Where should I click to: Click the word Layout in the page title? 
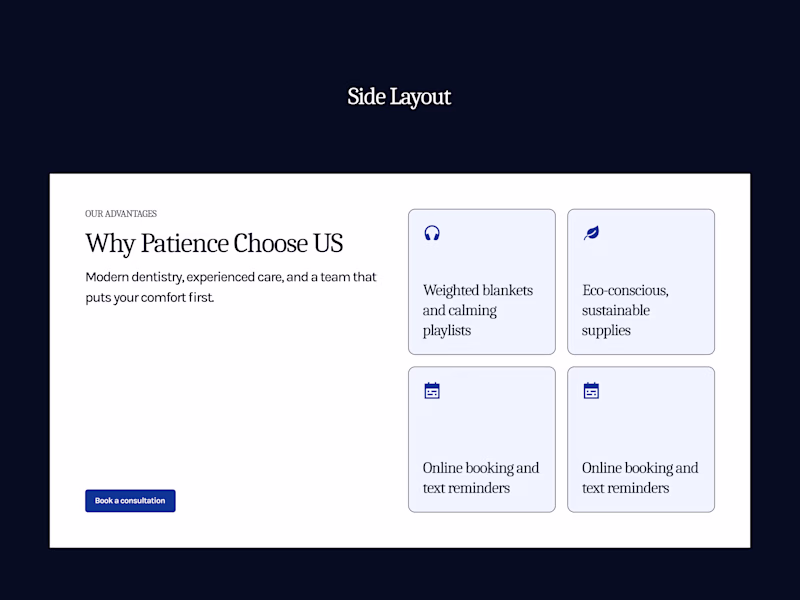click(x=420, y=97)
